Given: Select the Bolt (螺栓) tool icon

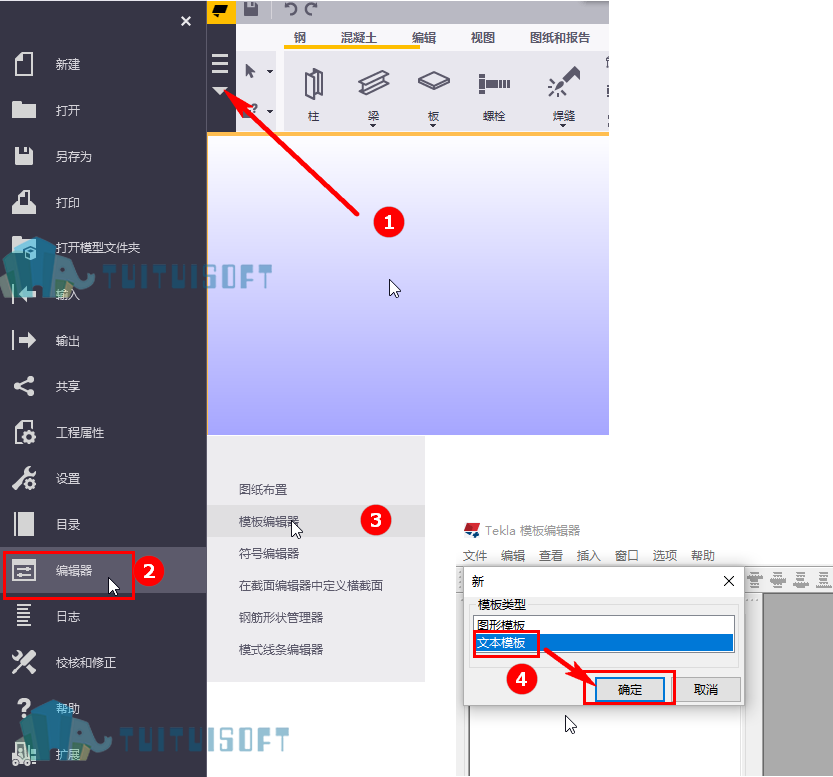Looking at the screenshot, I should 494,83.
